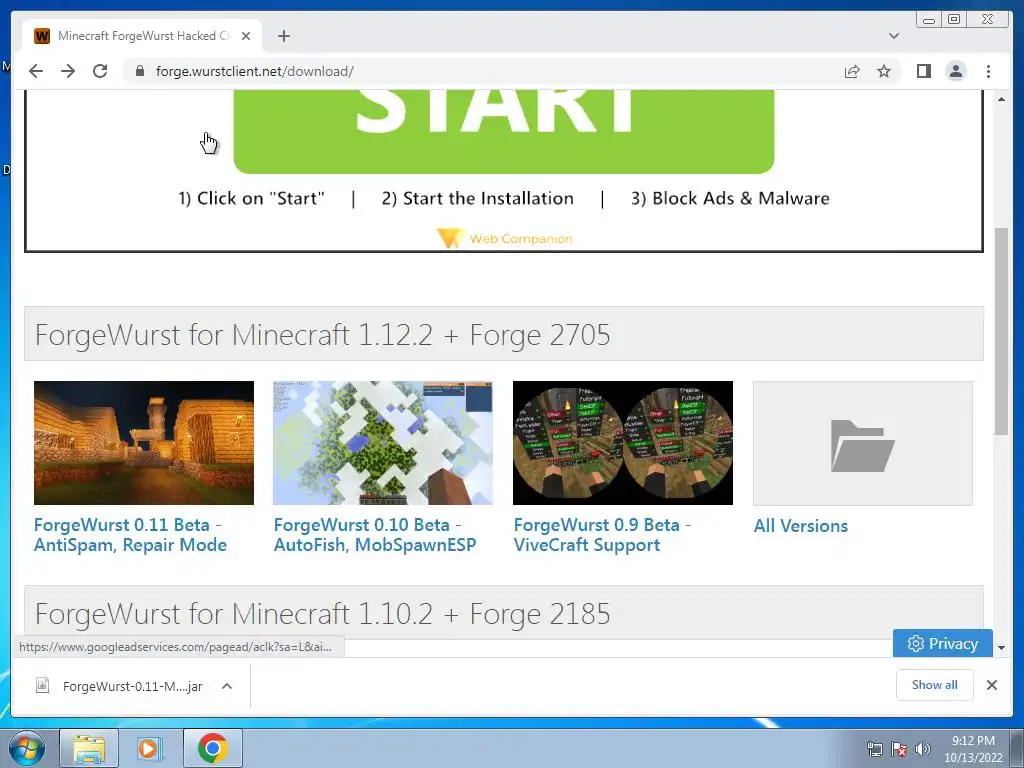The height and width of the screenshot is (768, 1024).
Task: Reload the current page
Action: 100,71
